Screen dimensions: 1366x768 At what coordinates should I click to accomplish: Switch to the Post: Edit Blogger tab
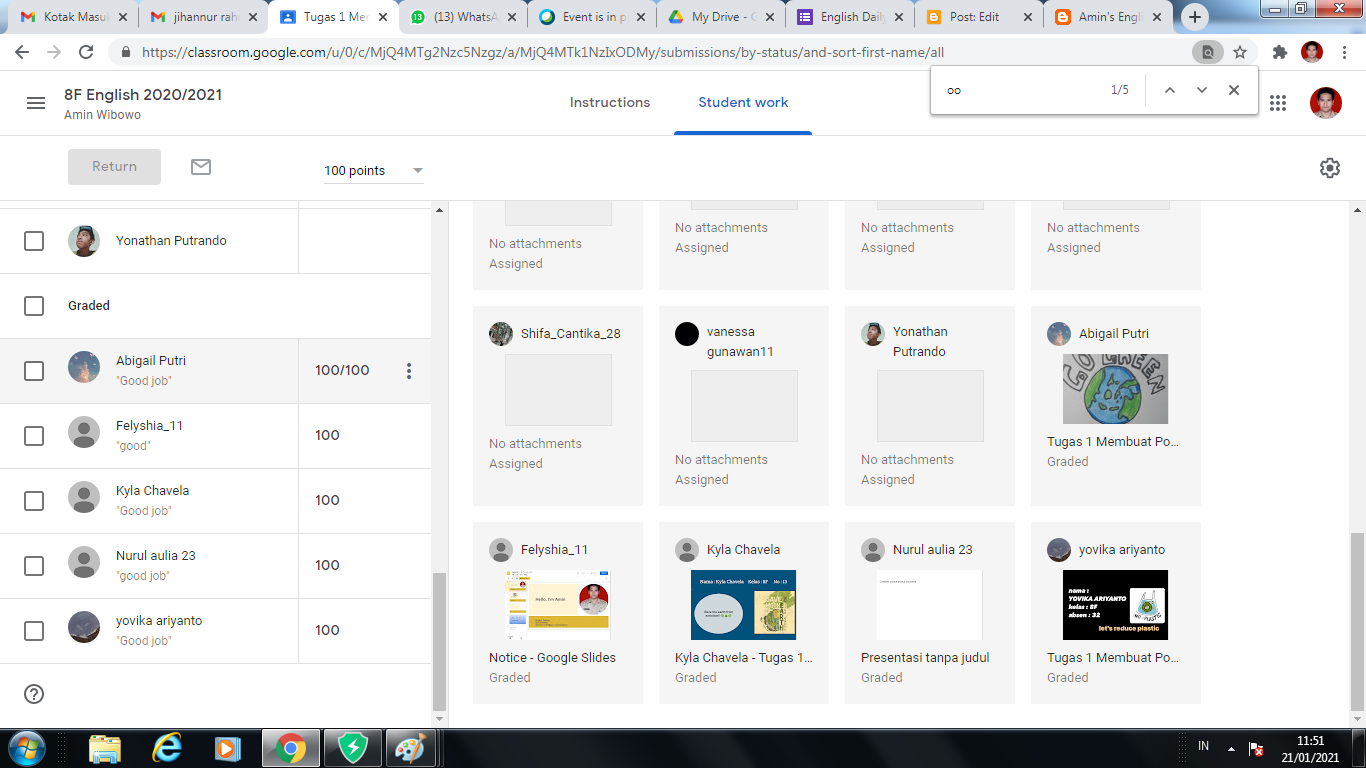pos(978,17)
